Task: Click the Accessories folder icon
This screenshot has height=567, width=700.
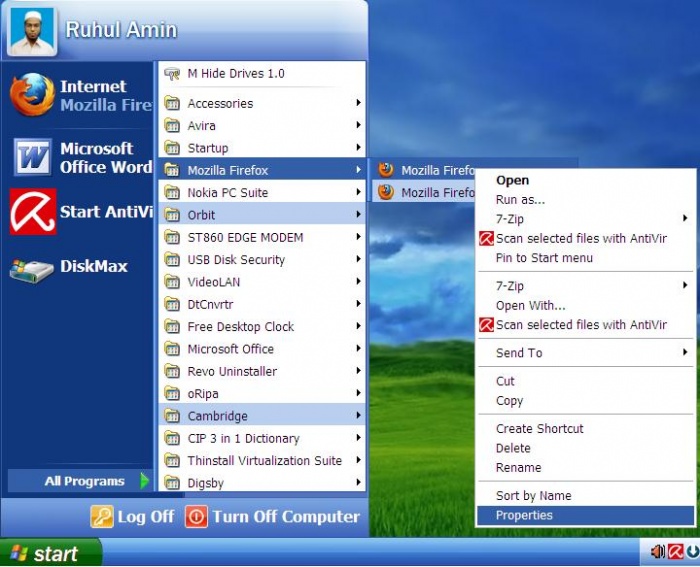Action: pyautogui.click(x=172, y=103)
